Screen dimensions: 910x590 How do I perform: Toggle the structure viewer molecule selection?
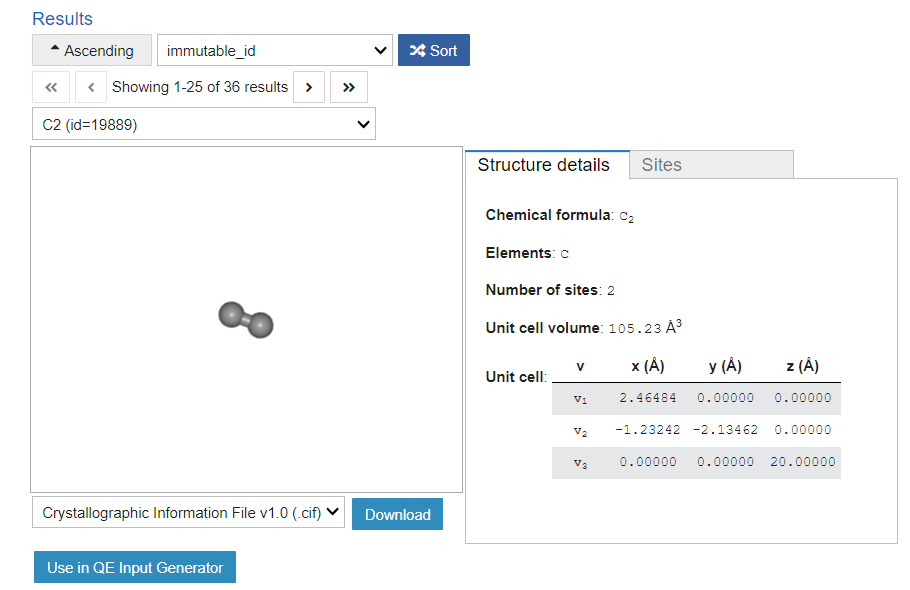[245, 320]
